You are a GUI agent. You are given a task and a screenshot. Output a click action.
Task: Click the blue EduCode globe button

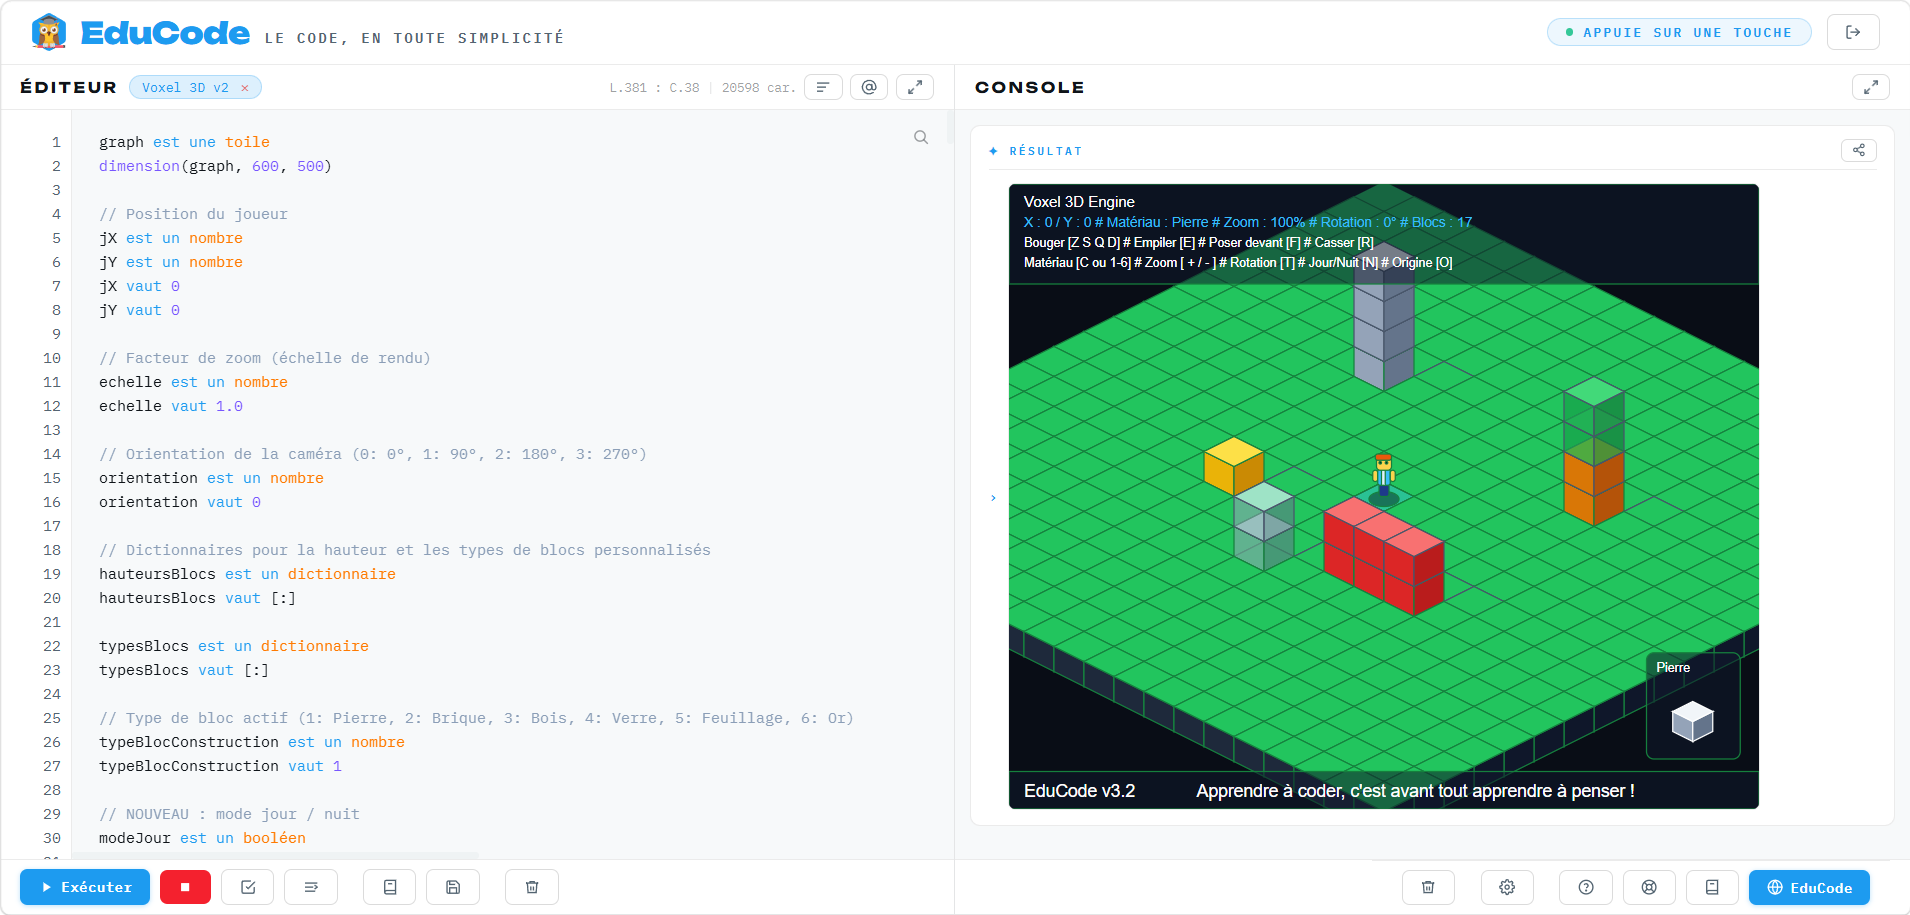point(1809,887)
